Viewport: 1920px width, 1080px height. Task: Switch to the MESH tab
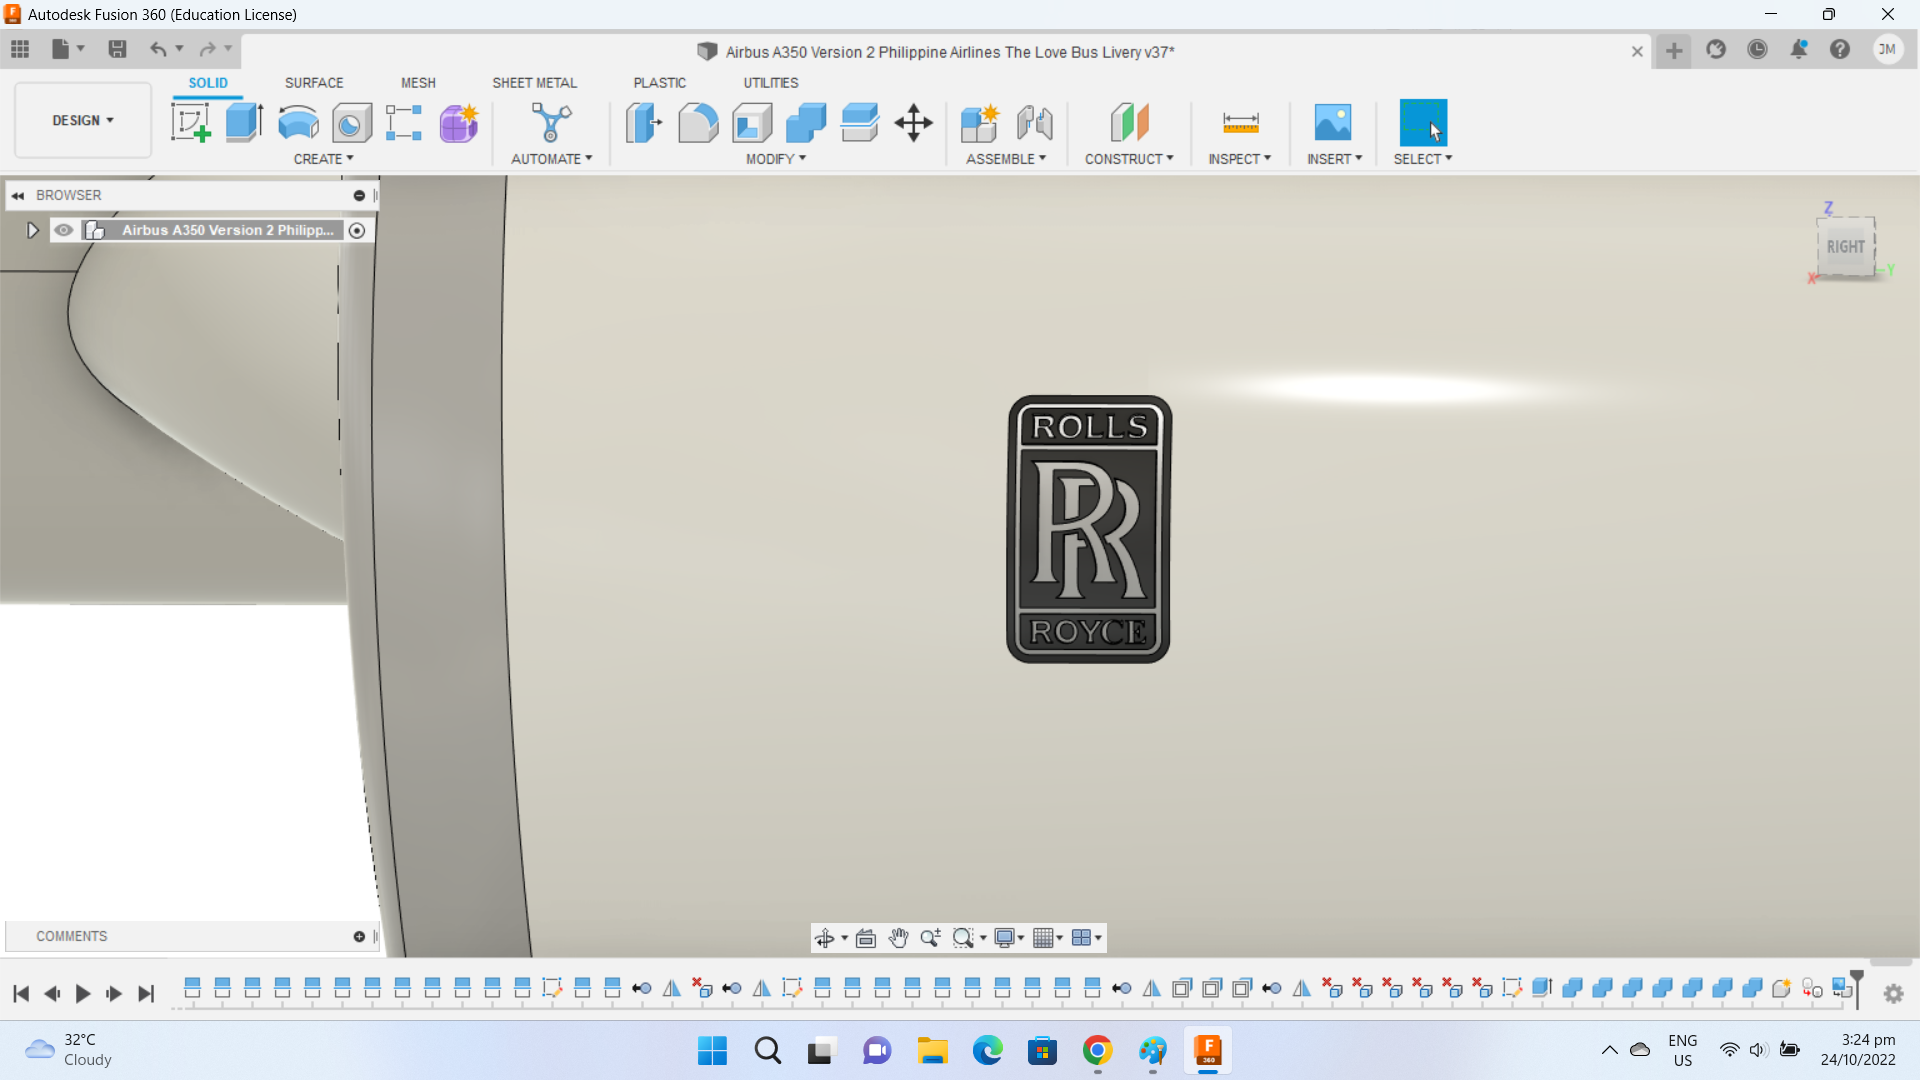click(418, 83)
